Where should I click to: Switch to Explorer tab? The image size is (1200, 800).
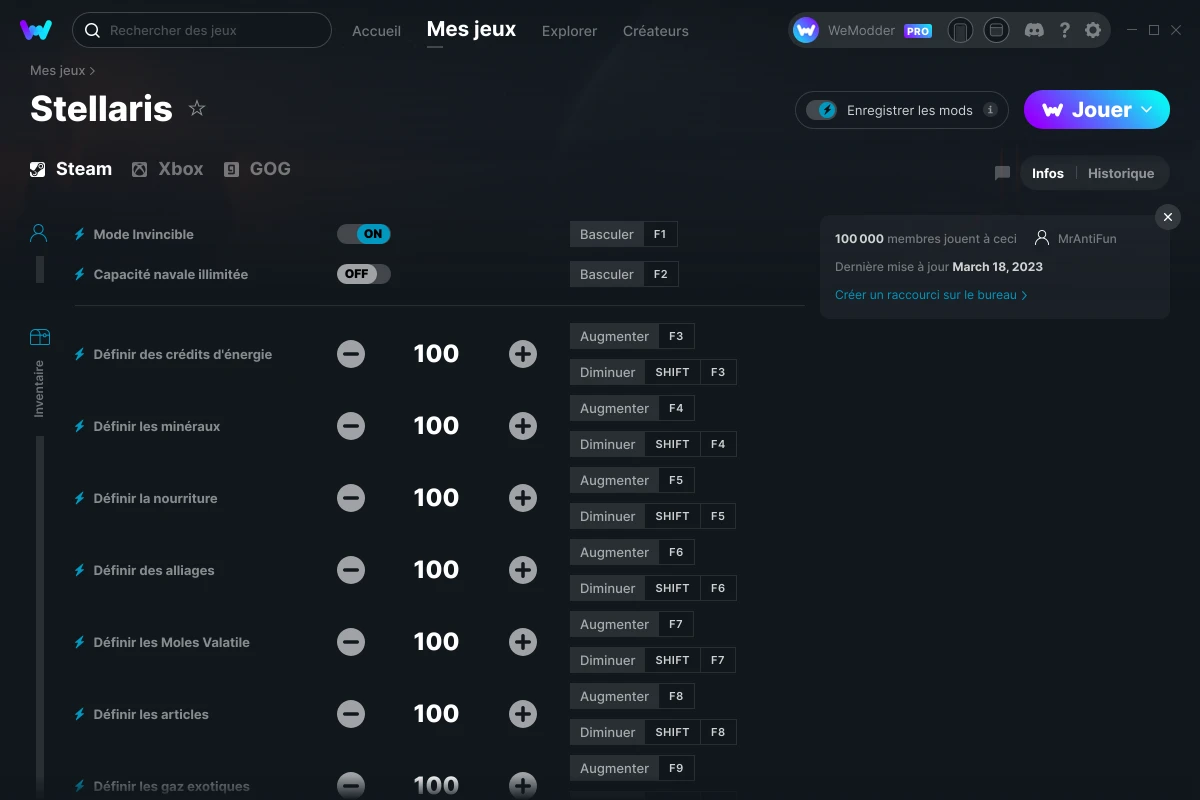pyautogui.click(x=569, y=31)
